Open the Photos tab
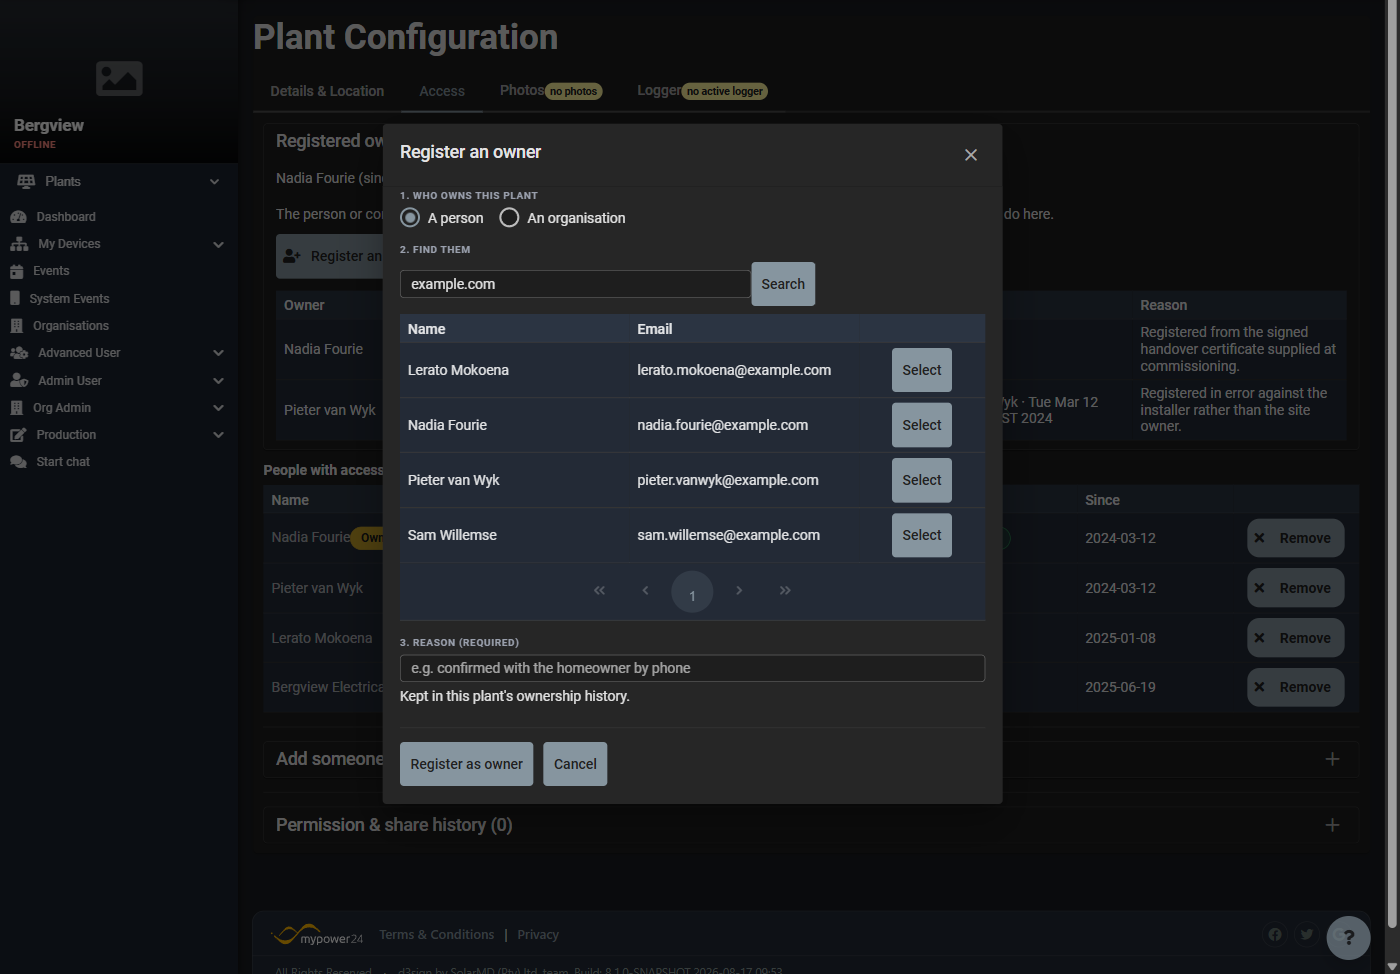The width and height of the screenshot is (1400, 974). (551, 91)
